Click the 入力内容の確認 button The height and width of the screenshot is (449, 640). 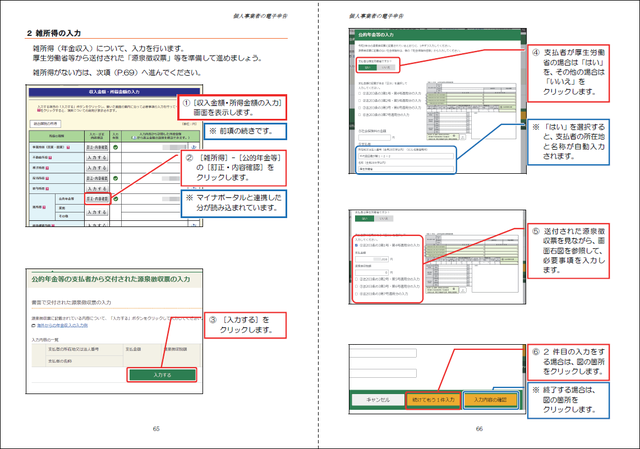tap(491, 400)
